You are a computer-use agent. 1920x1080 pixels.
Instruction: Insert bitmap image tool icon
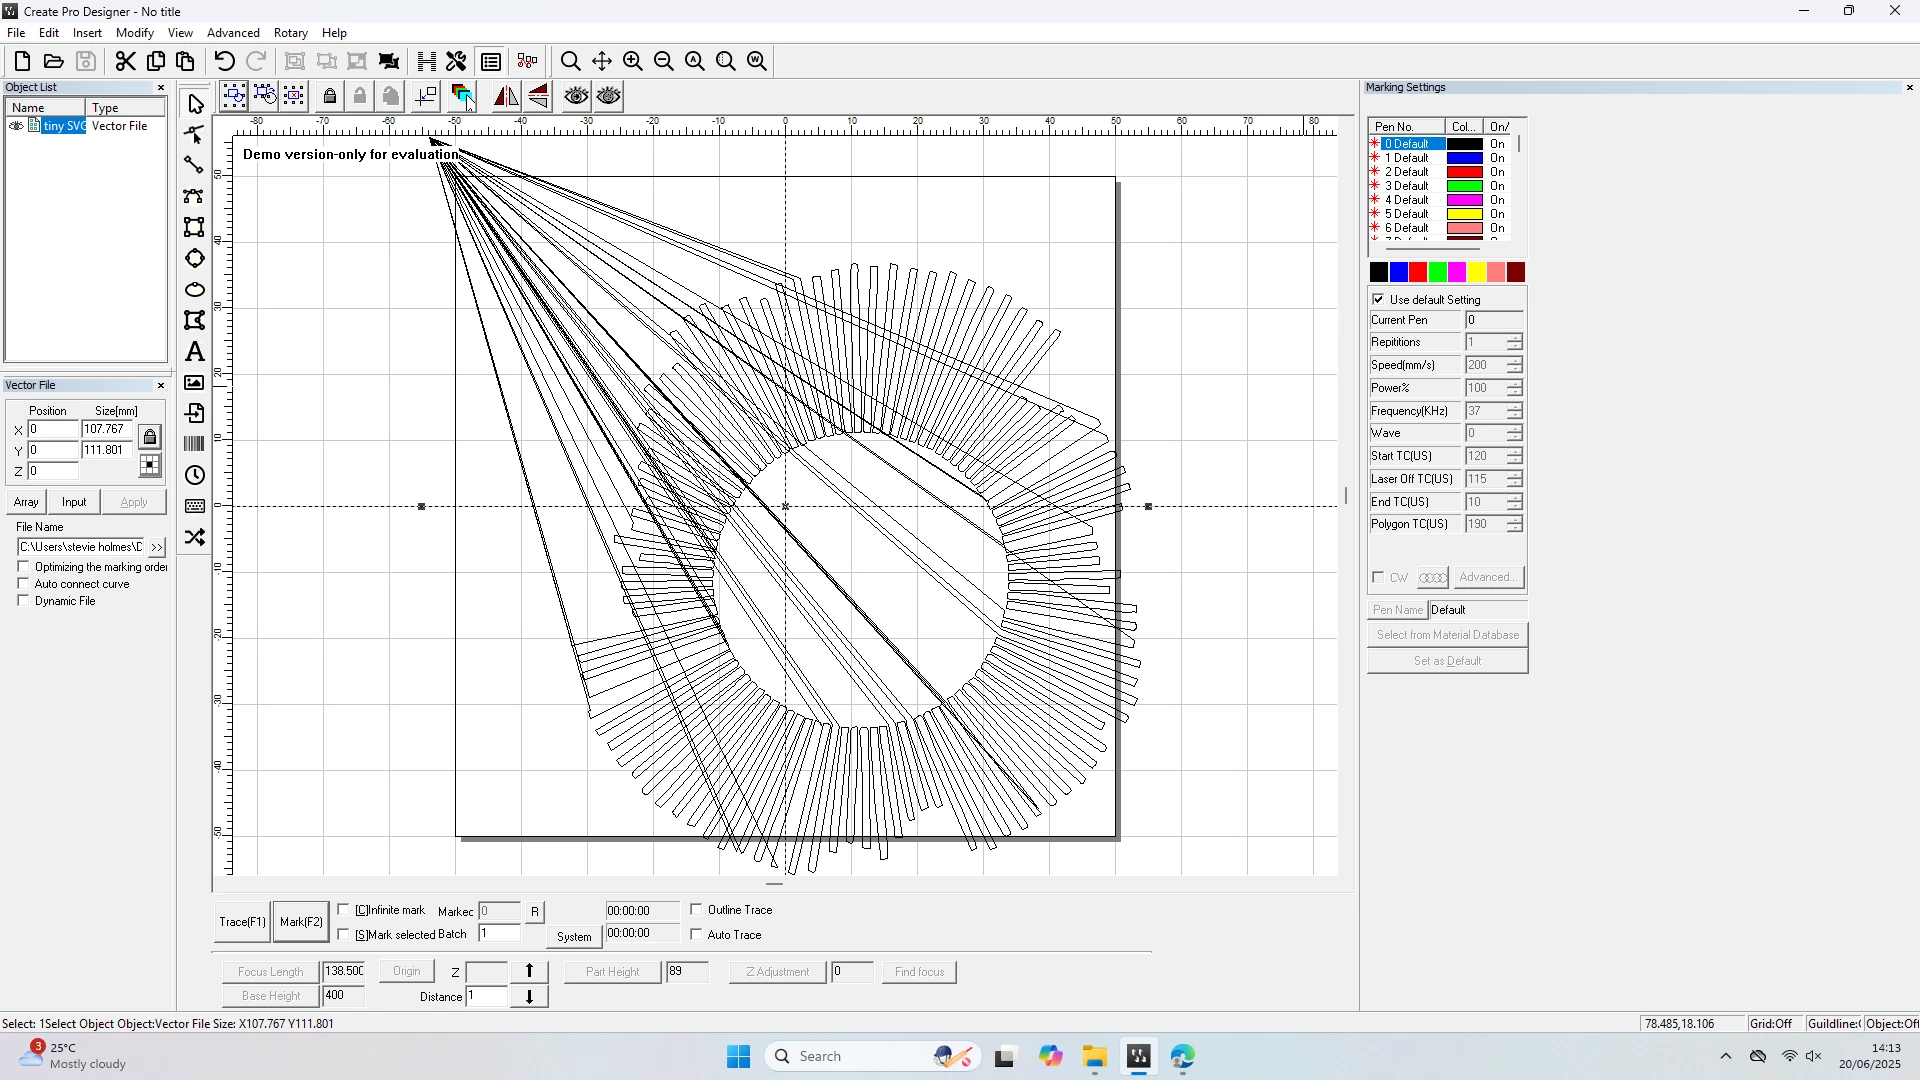(195, 383)
